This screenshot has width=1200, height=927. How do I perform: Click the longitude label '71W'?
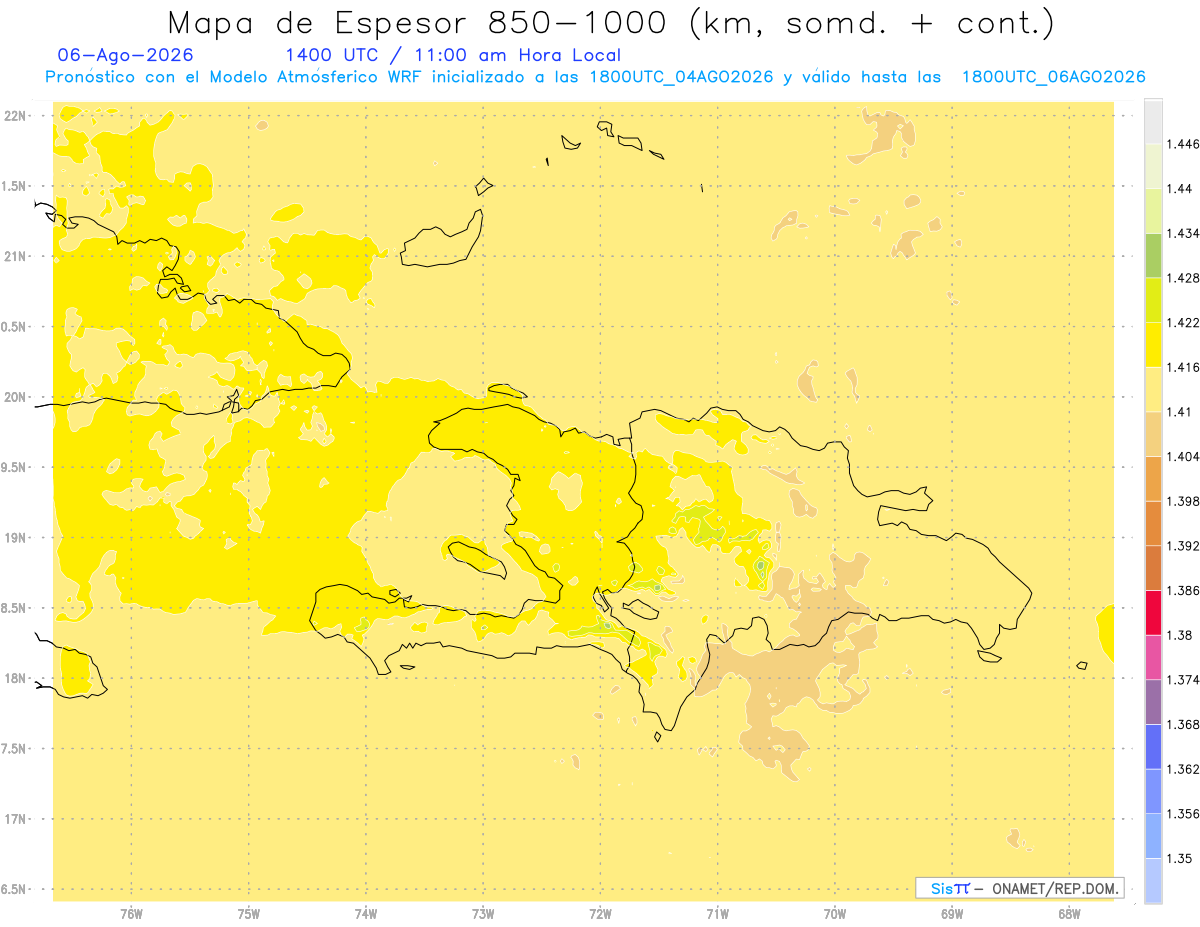tap(717, 914)
